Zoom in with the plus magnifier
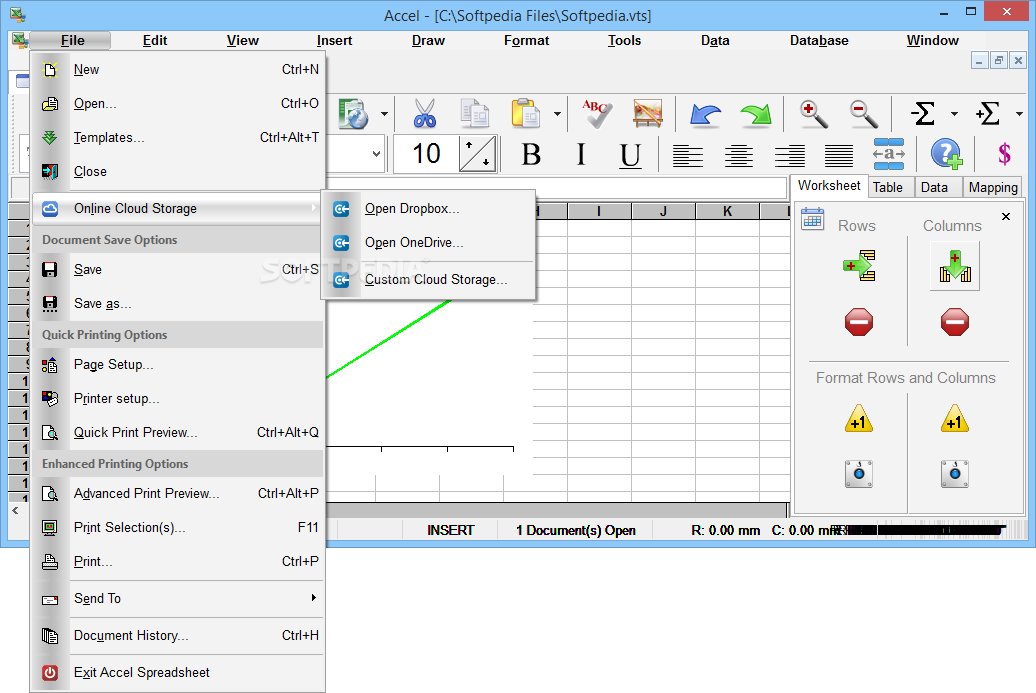Viewport: 1036px width, 693px height. click(813, 114)
